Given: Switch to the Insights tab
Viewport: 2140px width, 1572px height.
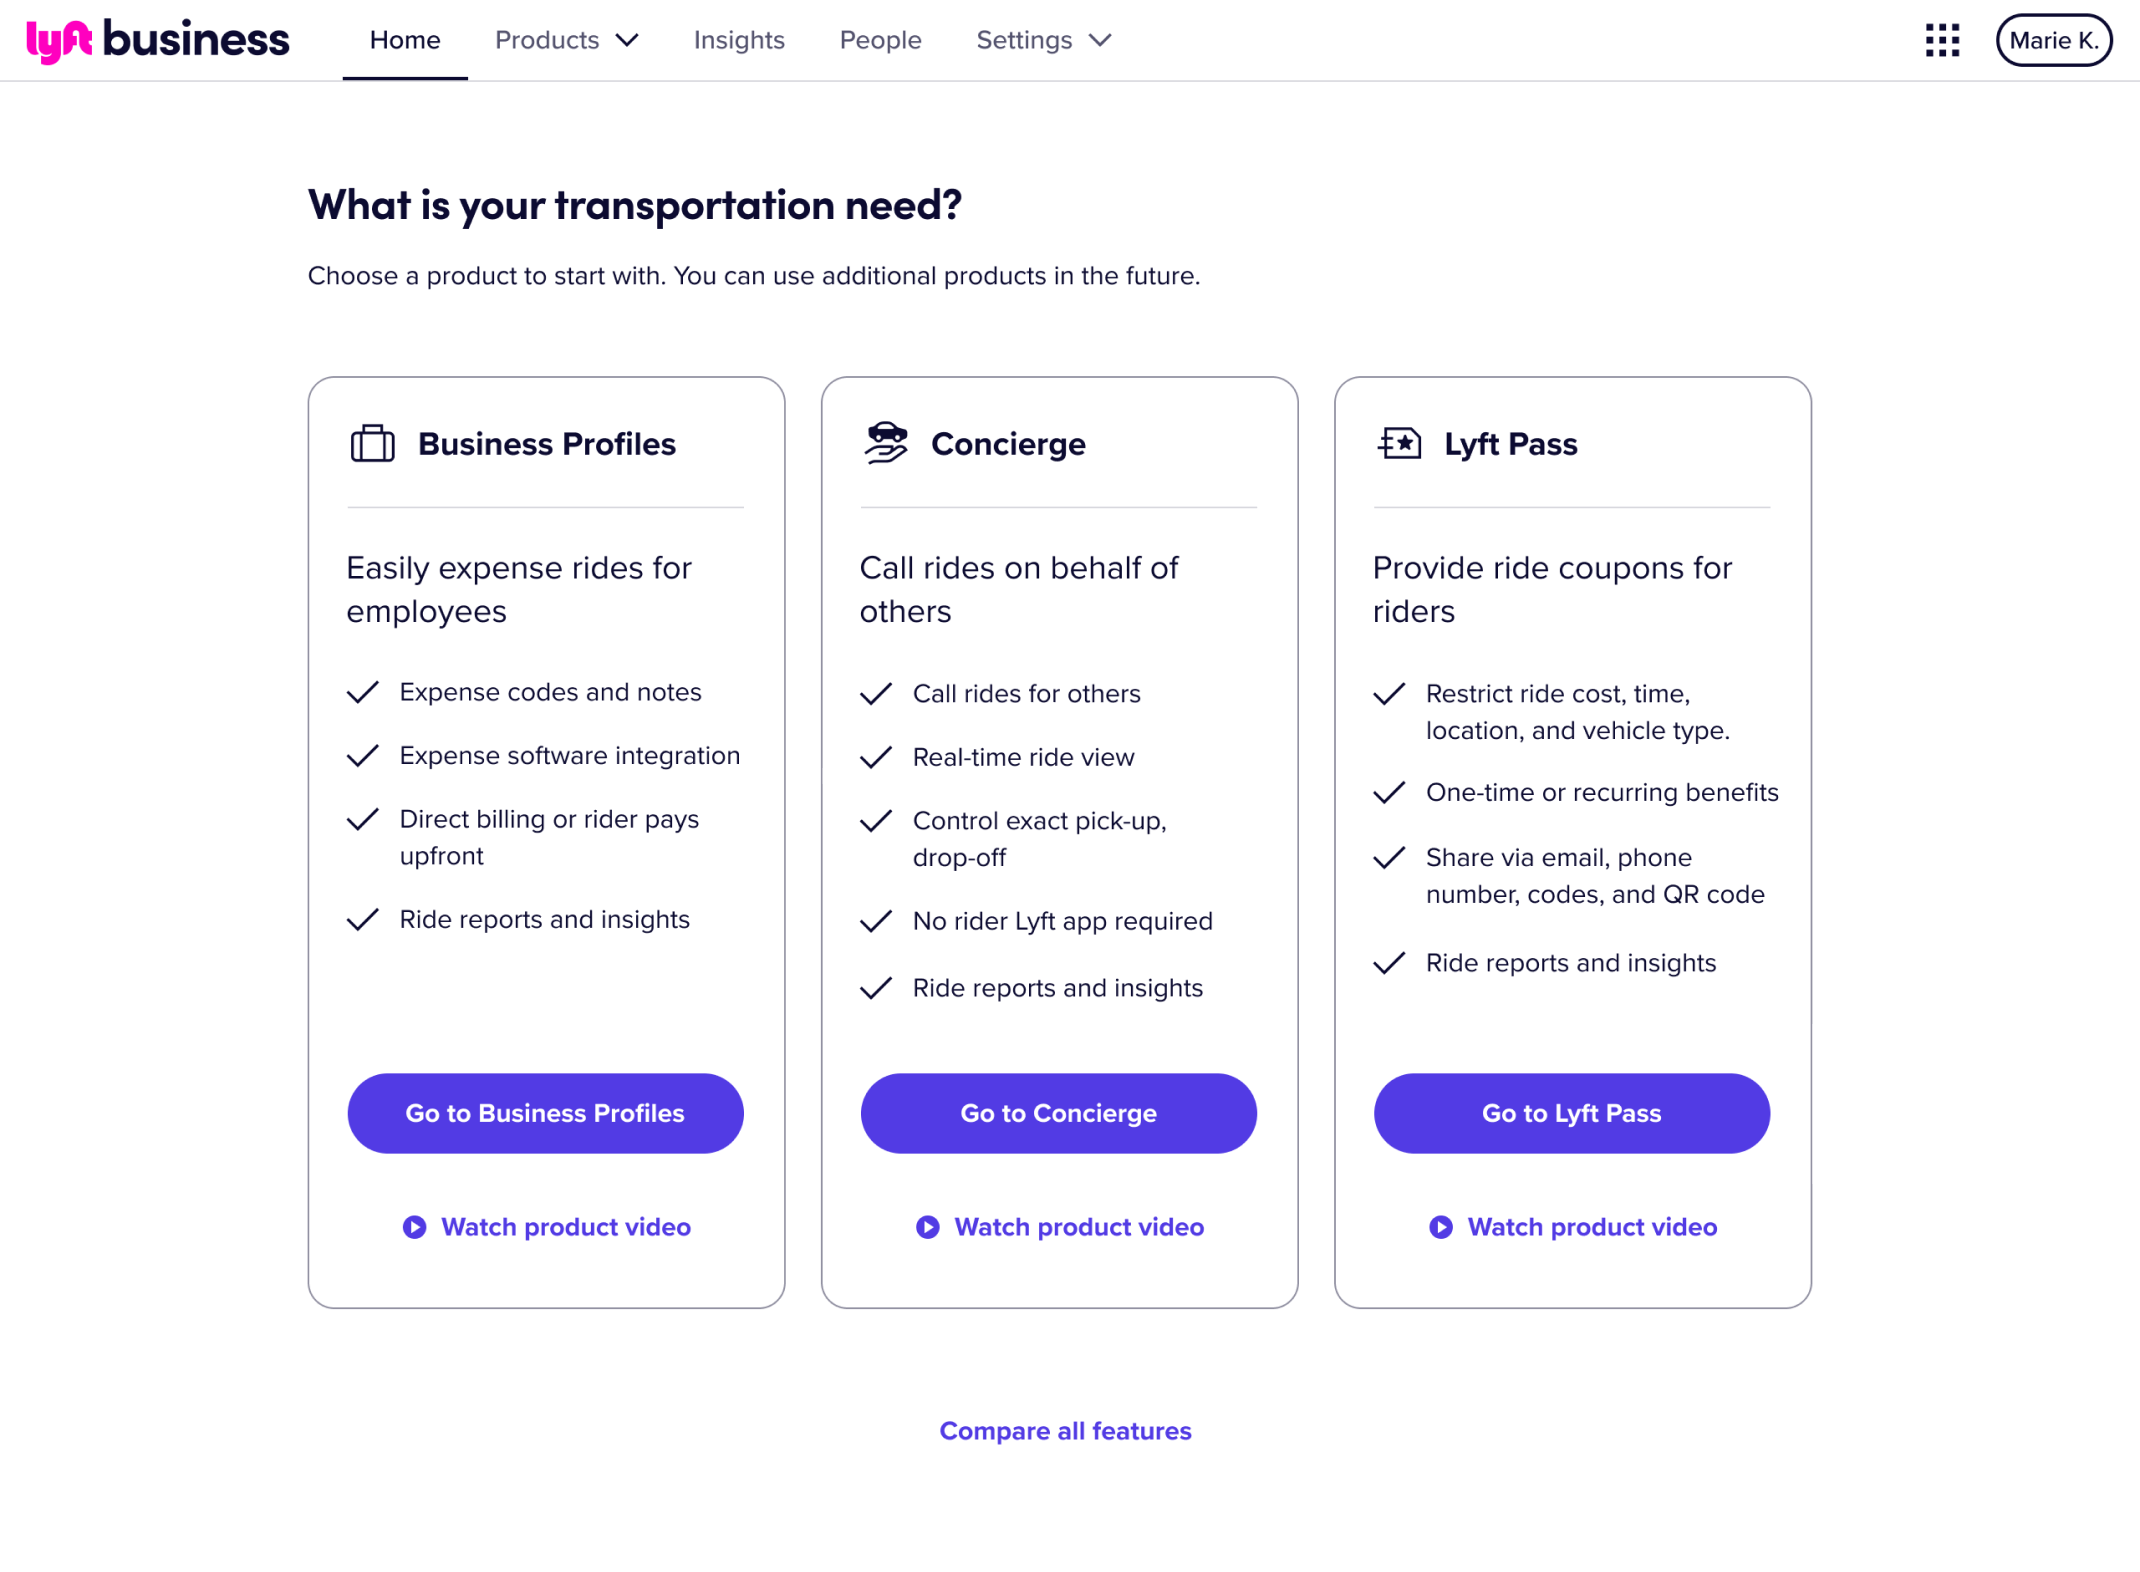Looking at the screenshot, I should 739,40.
